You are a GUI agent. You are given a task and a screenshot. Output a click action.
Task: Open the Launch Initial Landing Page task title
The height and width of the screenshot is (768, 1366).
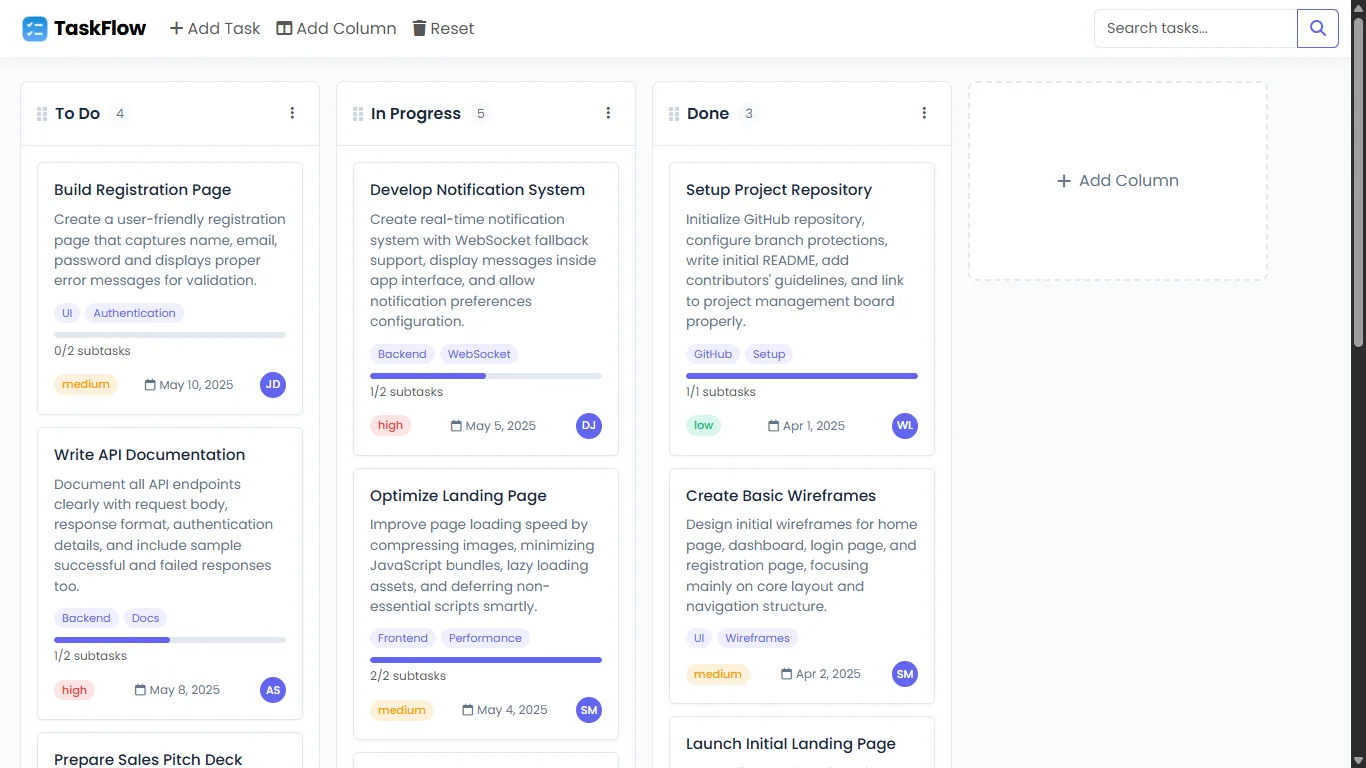pyautogui.click(x=791, y=744)
